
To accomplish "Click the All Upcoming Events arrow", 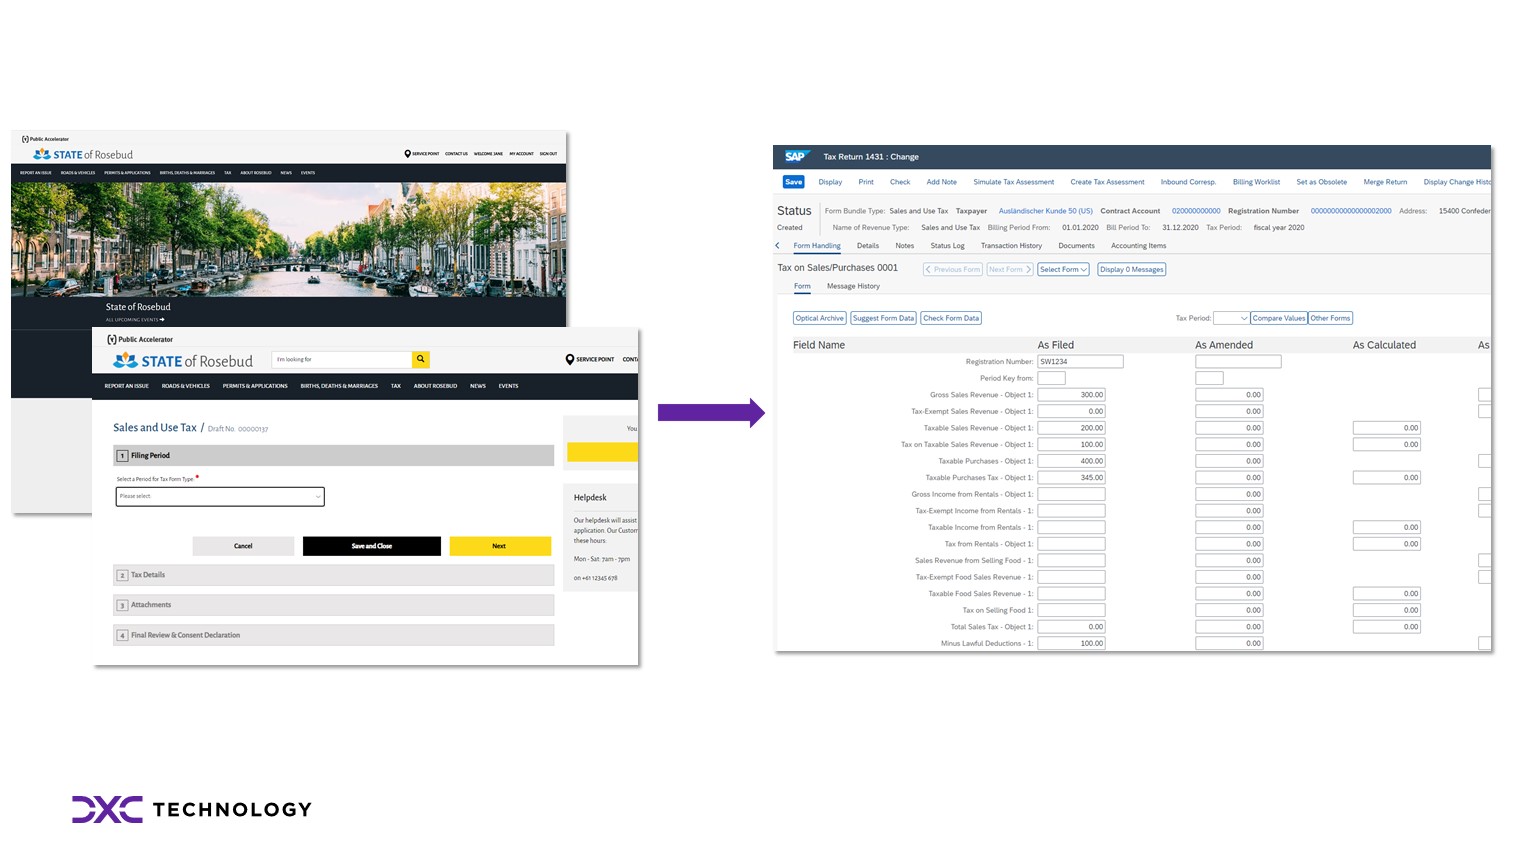I will [162, 320].
